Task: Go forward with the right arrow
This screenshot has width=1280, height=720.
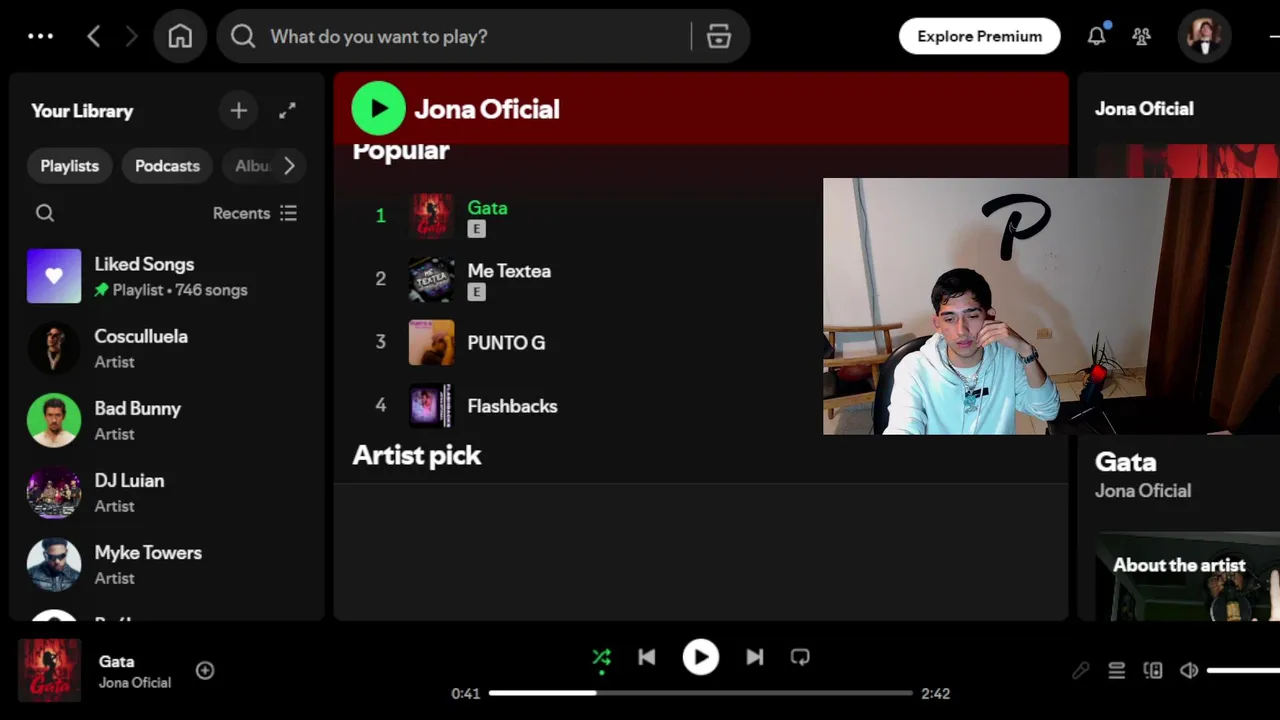Action: click(x=131, y=36)
